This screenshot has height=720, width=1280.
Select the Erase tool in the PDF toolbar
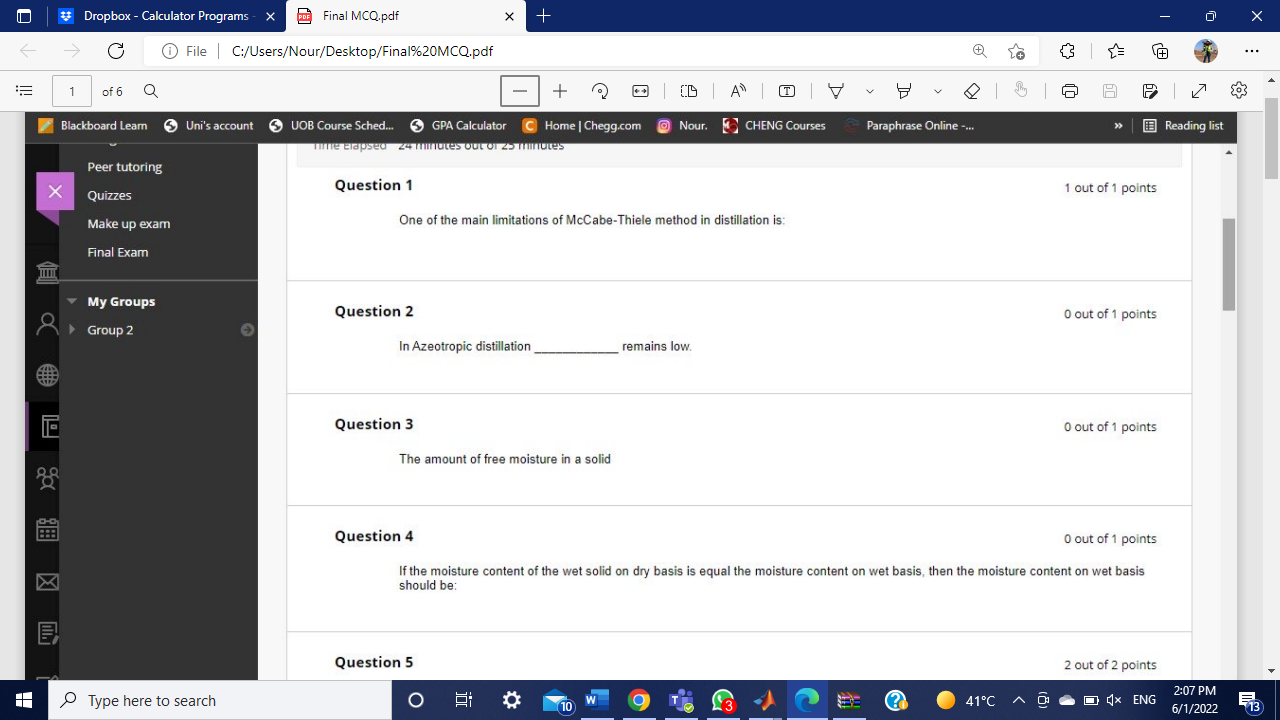(x=970, y=91)
